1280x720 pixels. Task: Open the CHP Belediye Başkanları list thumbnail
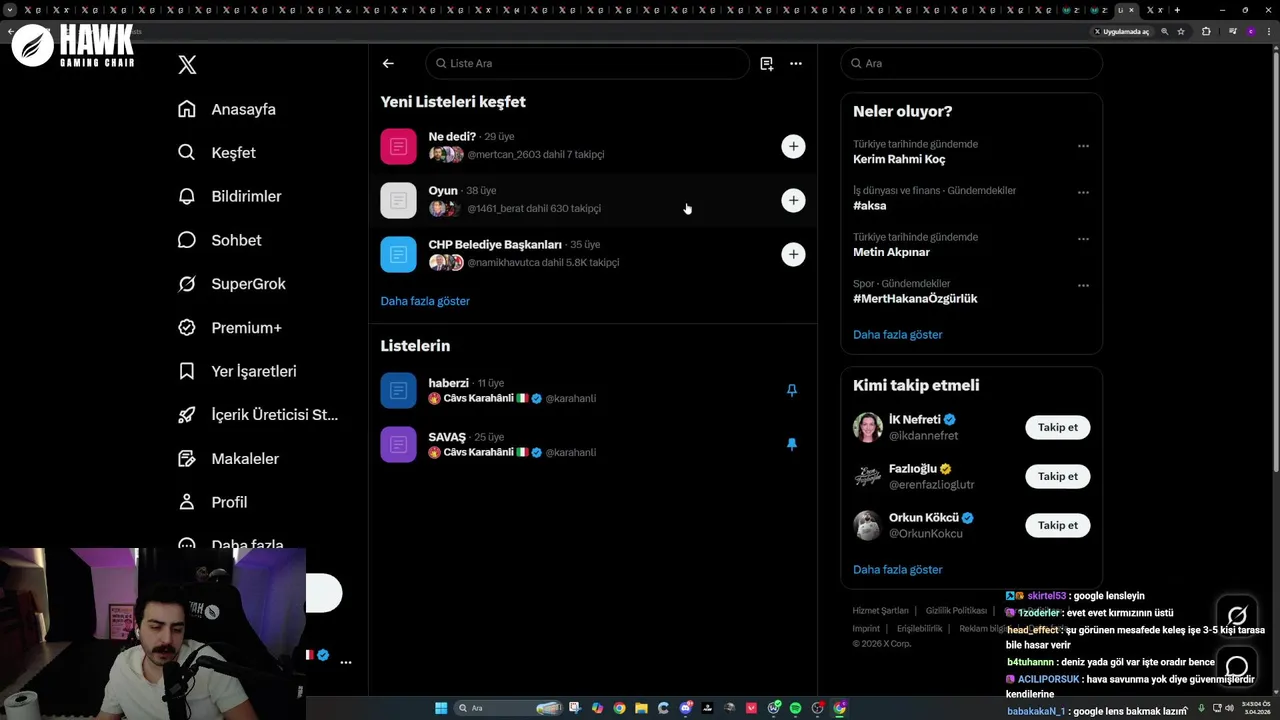[398, 254]
